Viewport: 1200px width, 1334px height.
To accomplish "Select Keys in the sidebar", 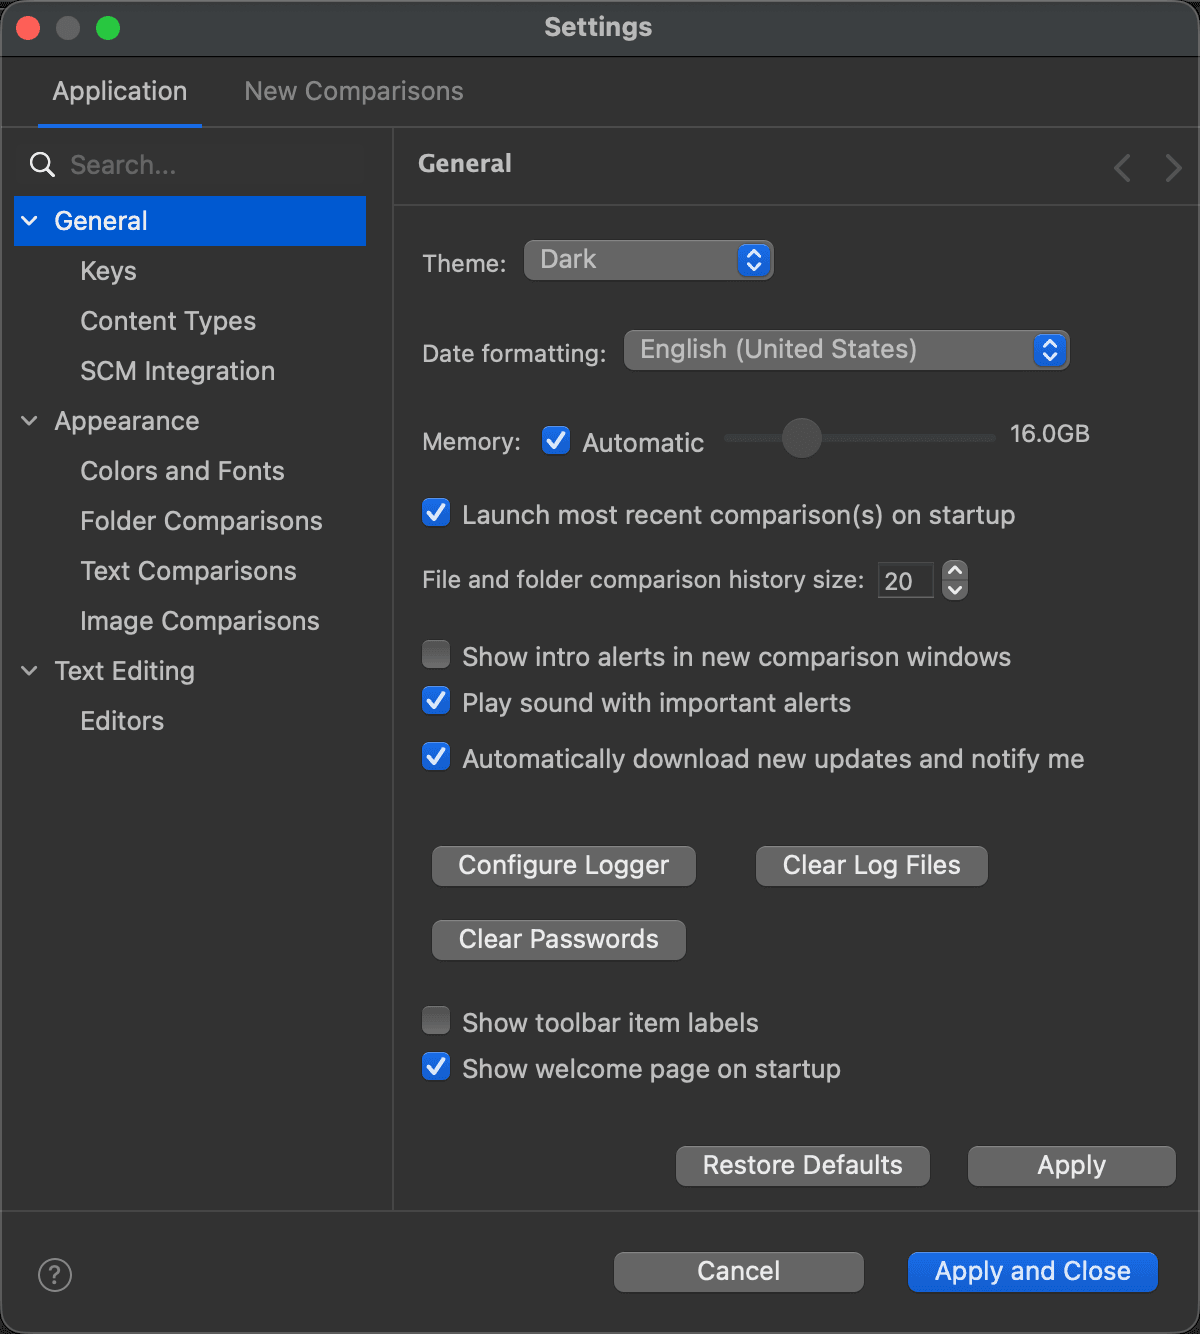I will click(x=108, y=271).
